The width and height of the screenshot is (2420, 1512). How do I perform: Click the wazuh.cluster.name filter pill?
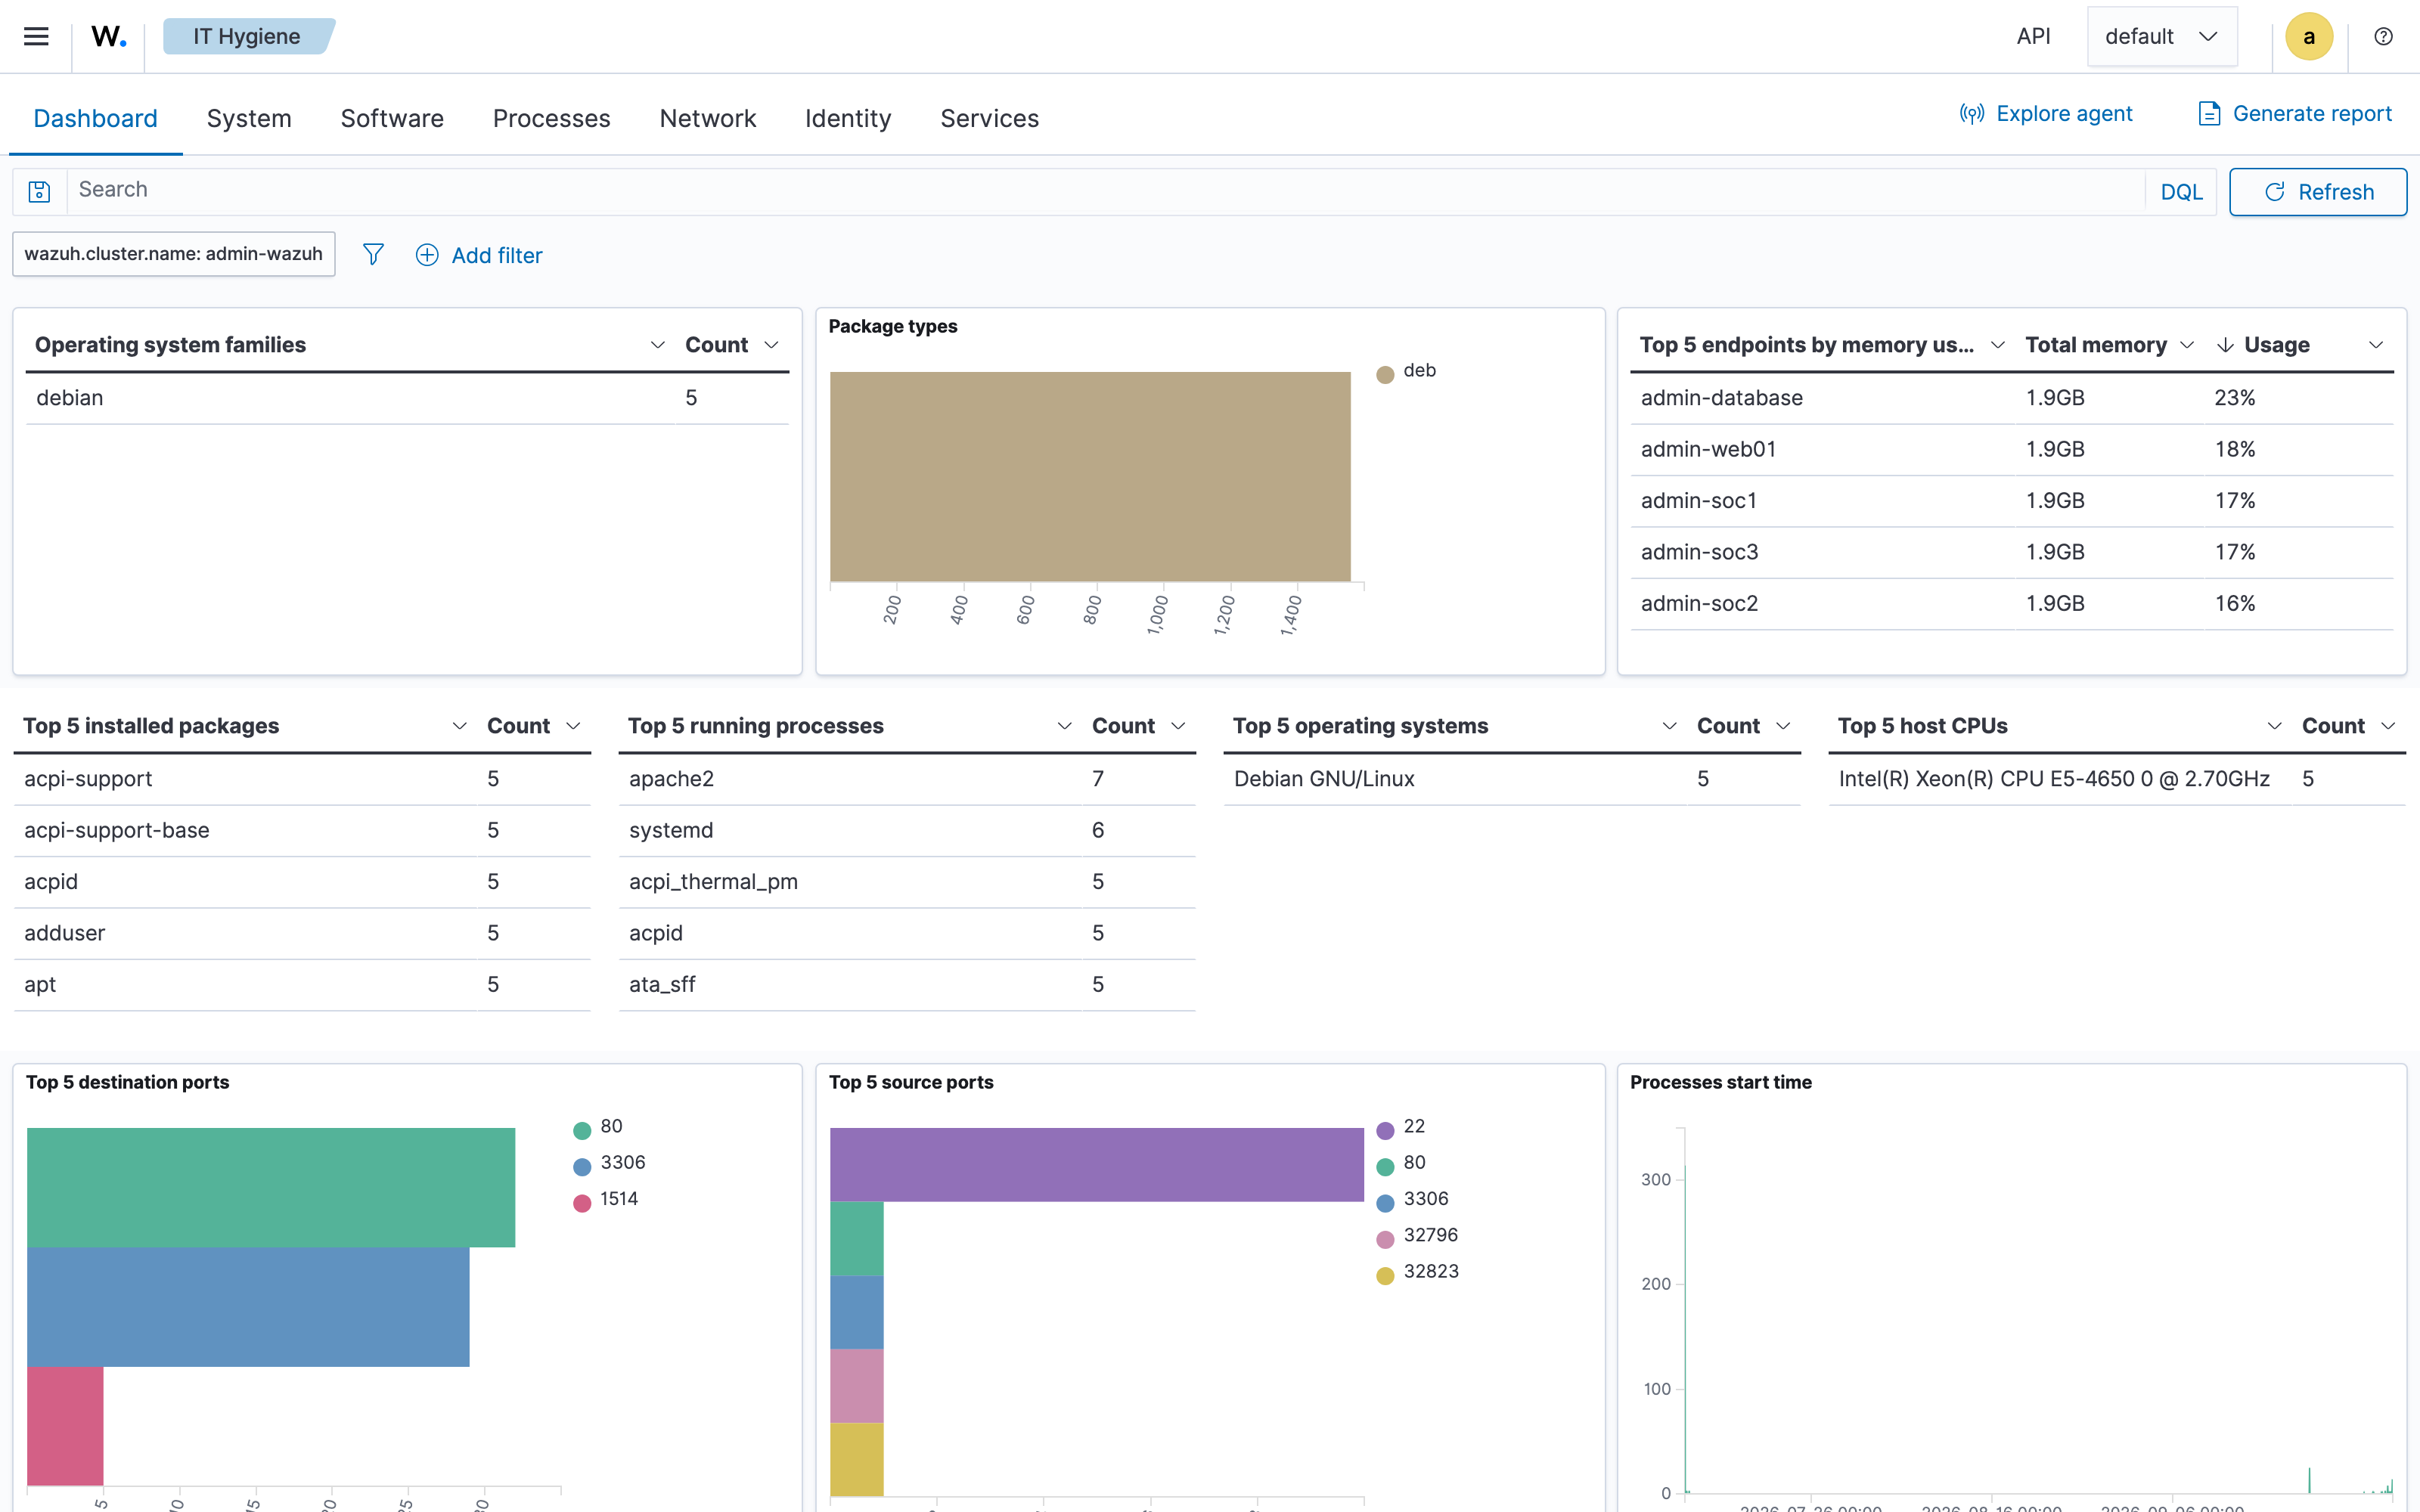(x=173, y=253)
